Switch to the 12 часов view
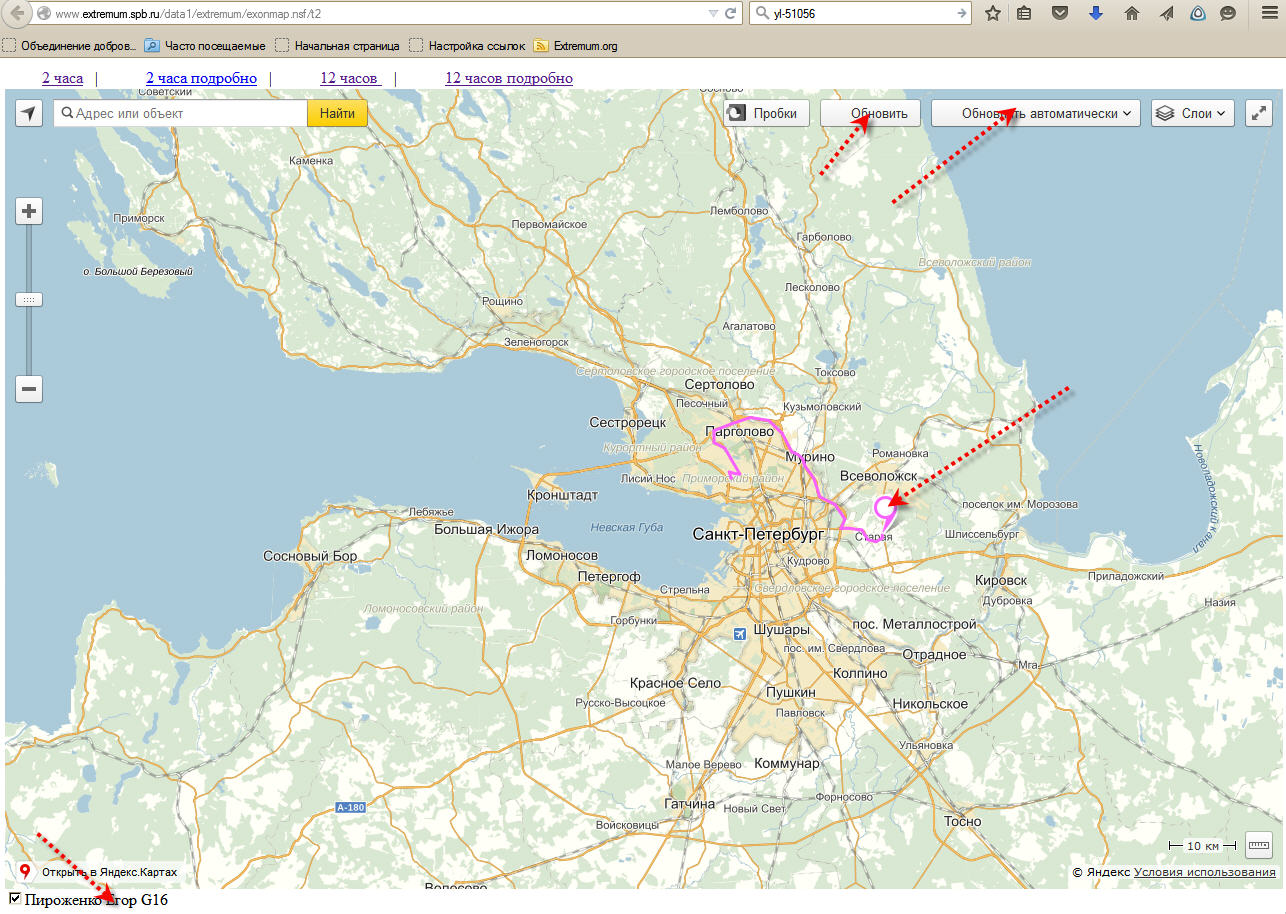1286x914 pixels. point(349,78)
